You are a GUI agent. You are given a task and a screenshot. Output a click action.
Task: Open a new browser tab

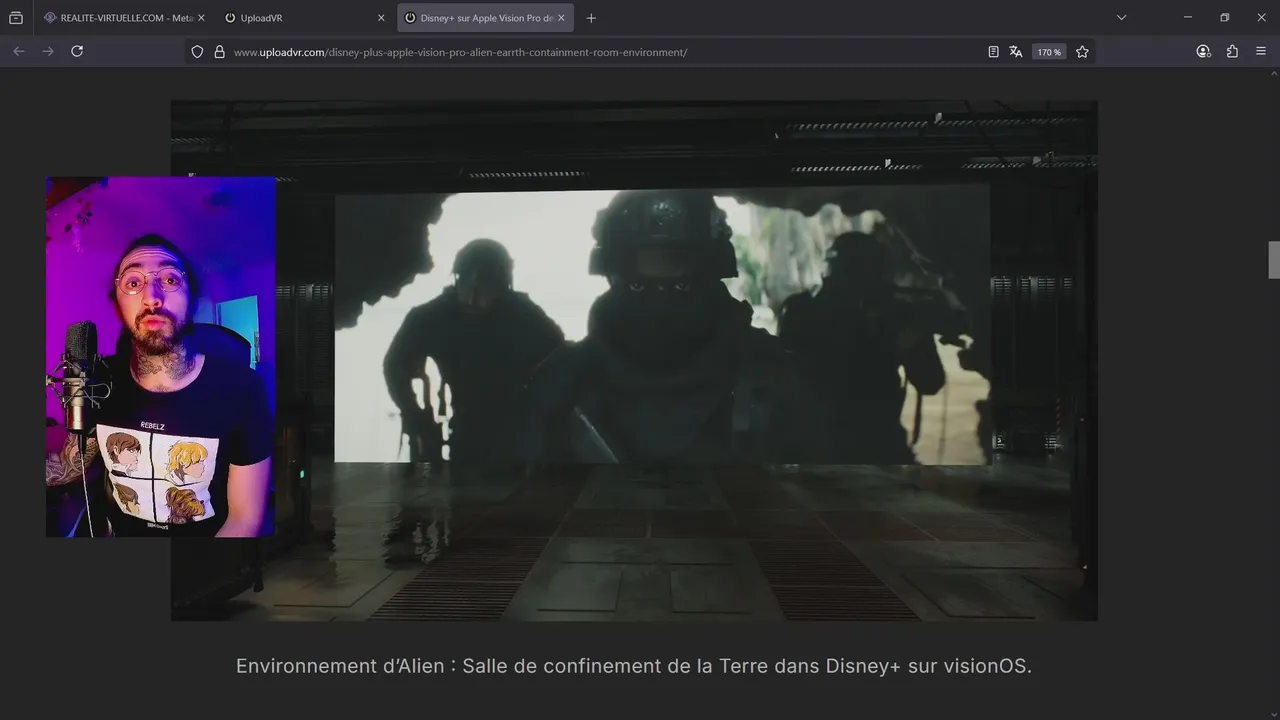point(591,18)
